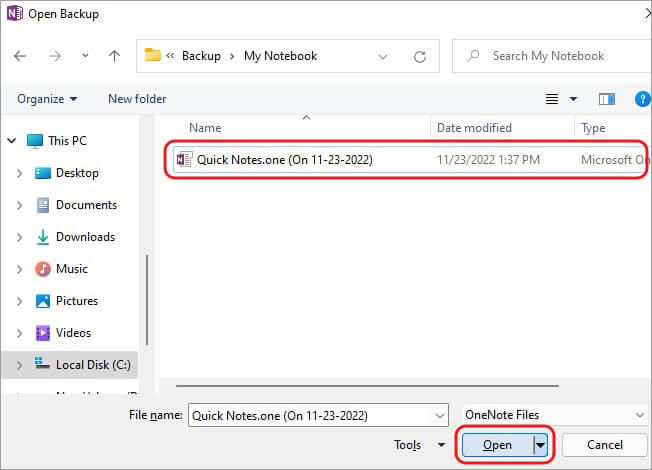Collapse the This PC tree node
Screen dimensions: 652x470
click(x=12, y=141)
